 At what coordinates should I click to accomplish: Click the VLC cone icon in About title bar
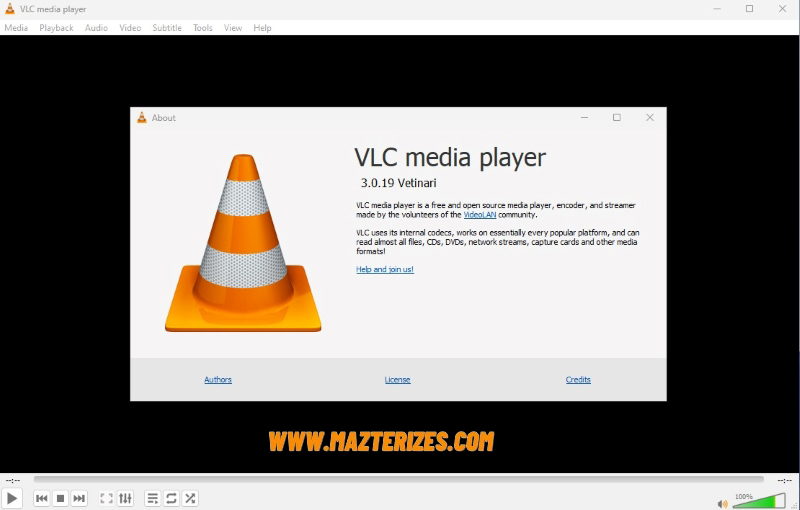[x=142, y=118]
